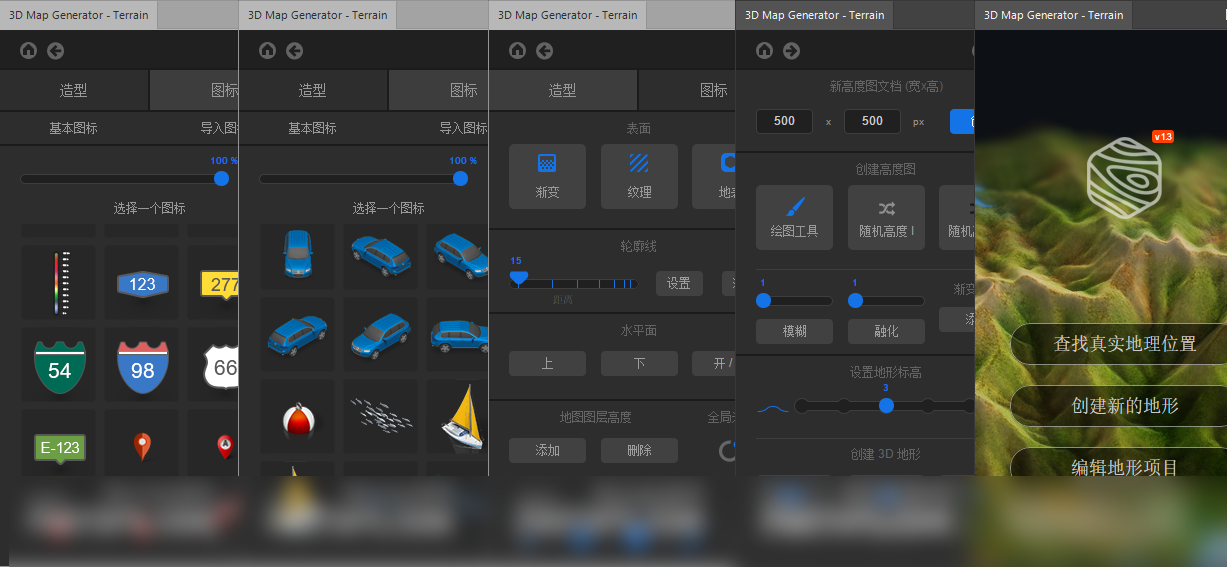Pick the yellow sailboat icon
This screenshot has height=567, width=1227.
[463, 416]
